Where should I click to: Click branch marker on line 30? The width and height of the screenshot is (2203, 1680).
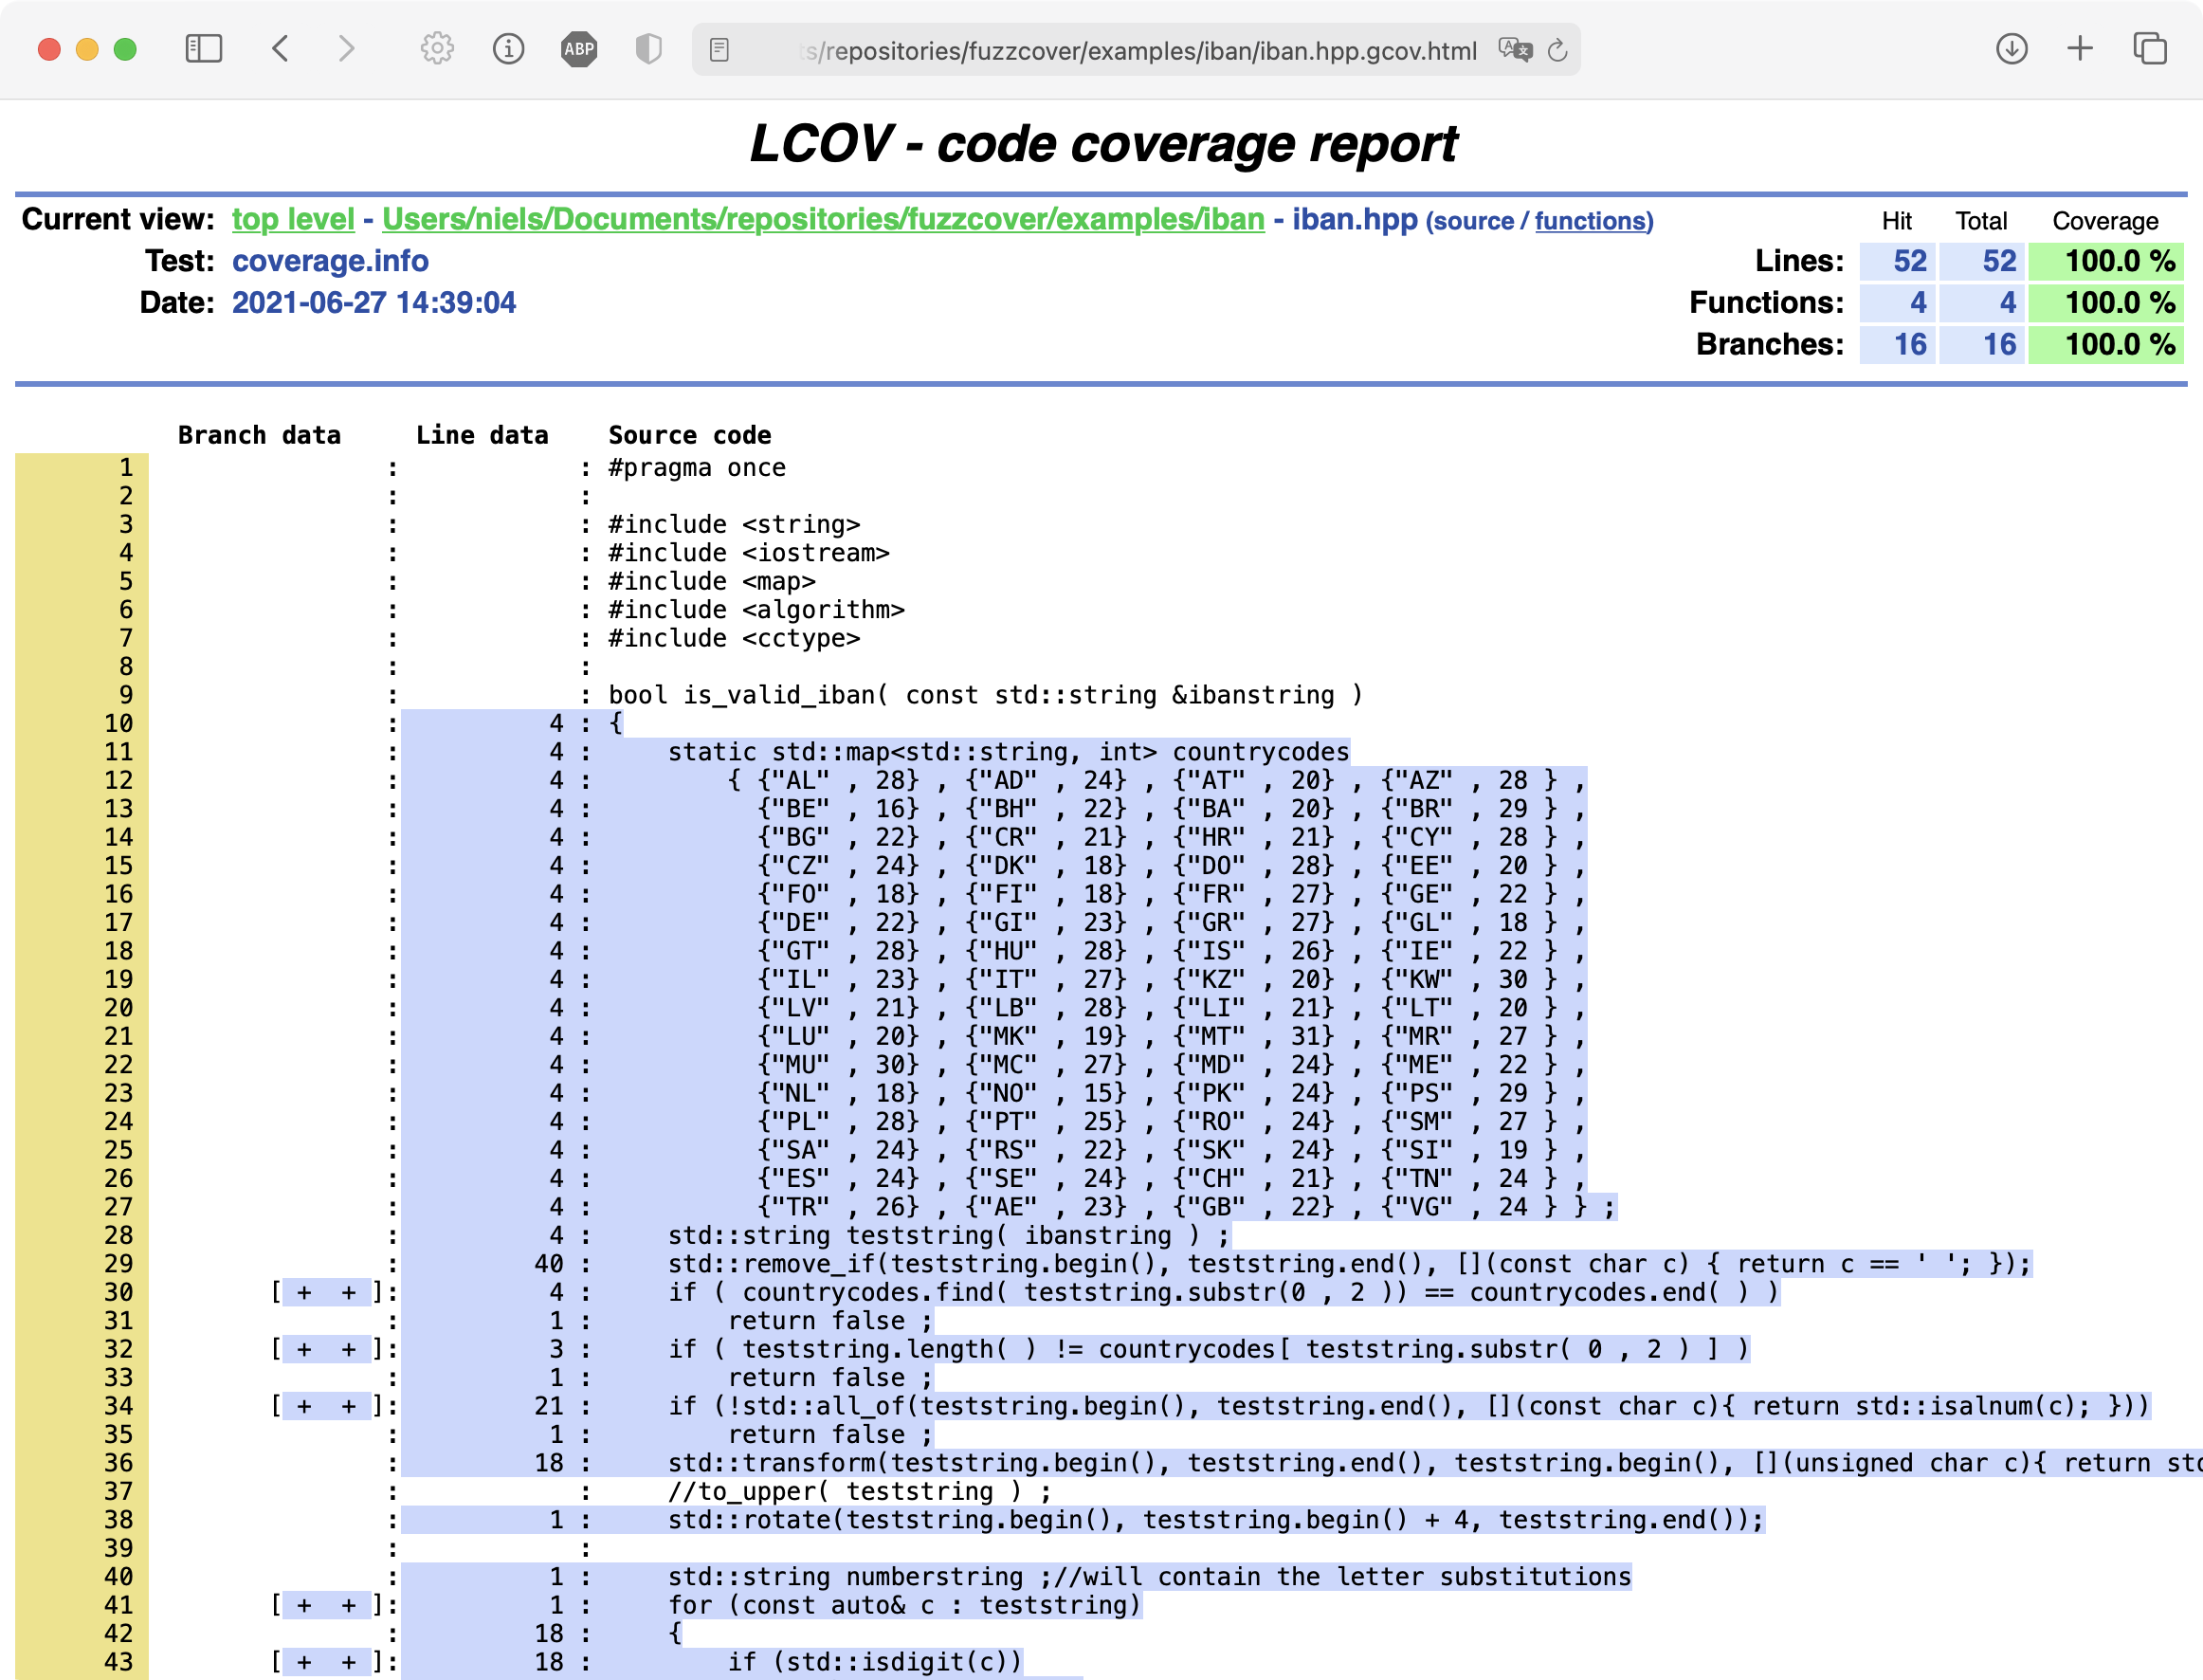point(327,1292)
